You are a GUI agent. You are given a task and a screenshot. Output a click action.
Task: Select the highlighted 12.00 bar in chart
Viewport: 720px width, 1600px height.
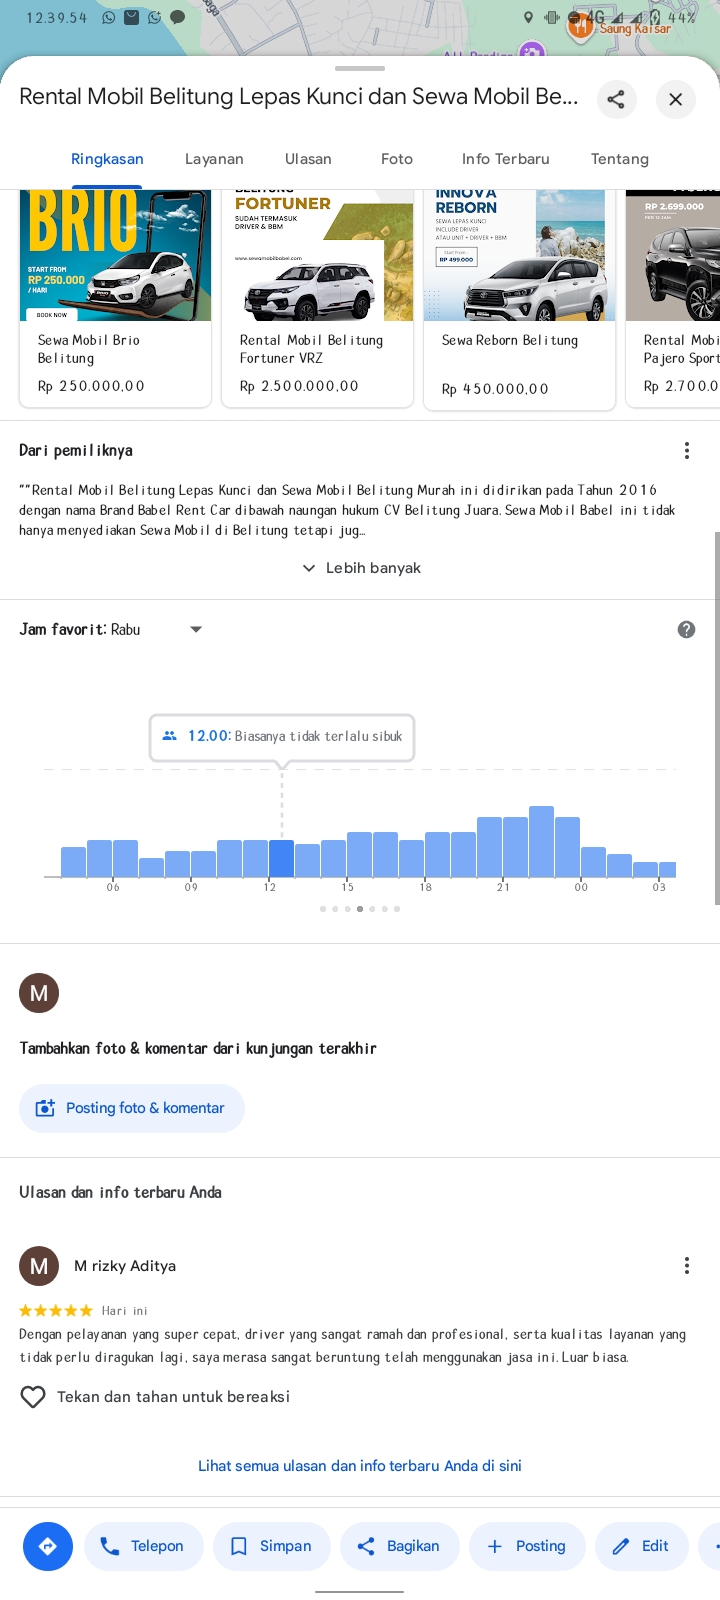point(282,858)
